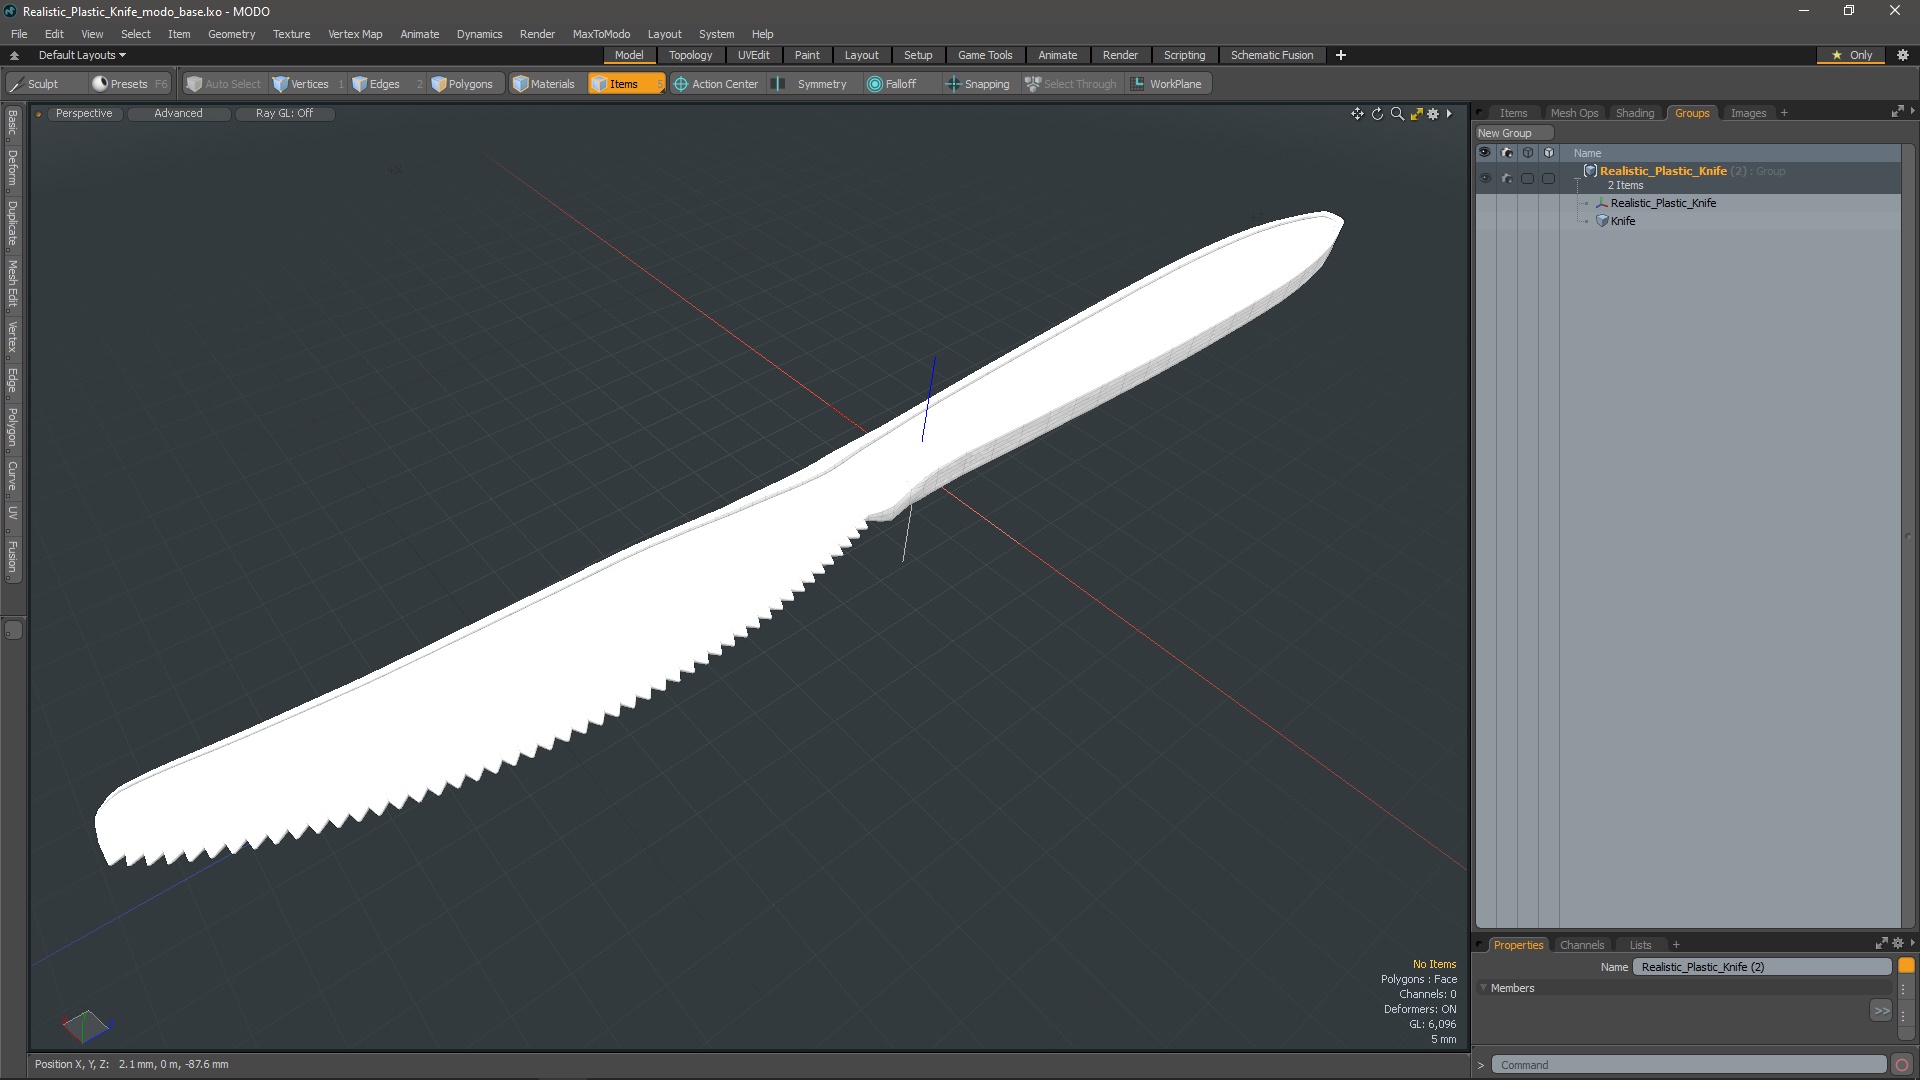Toggle visibility eye for Realistic_Plastic_Knife group

coord(1485,178)
